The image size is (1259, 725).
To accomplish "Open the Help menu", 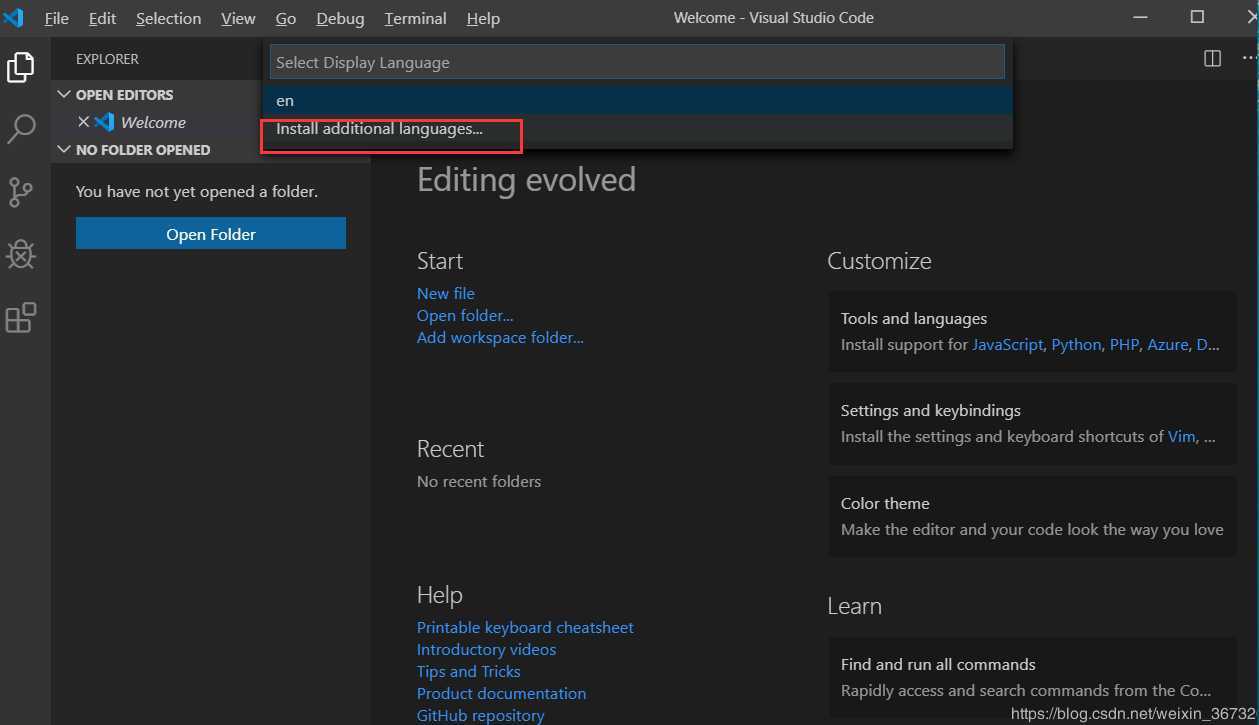I will click(483, 19).
